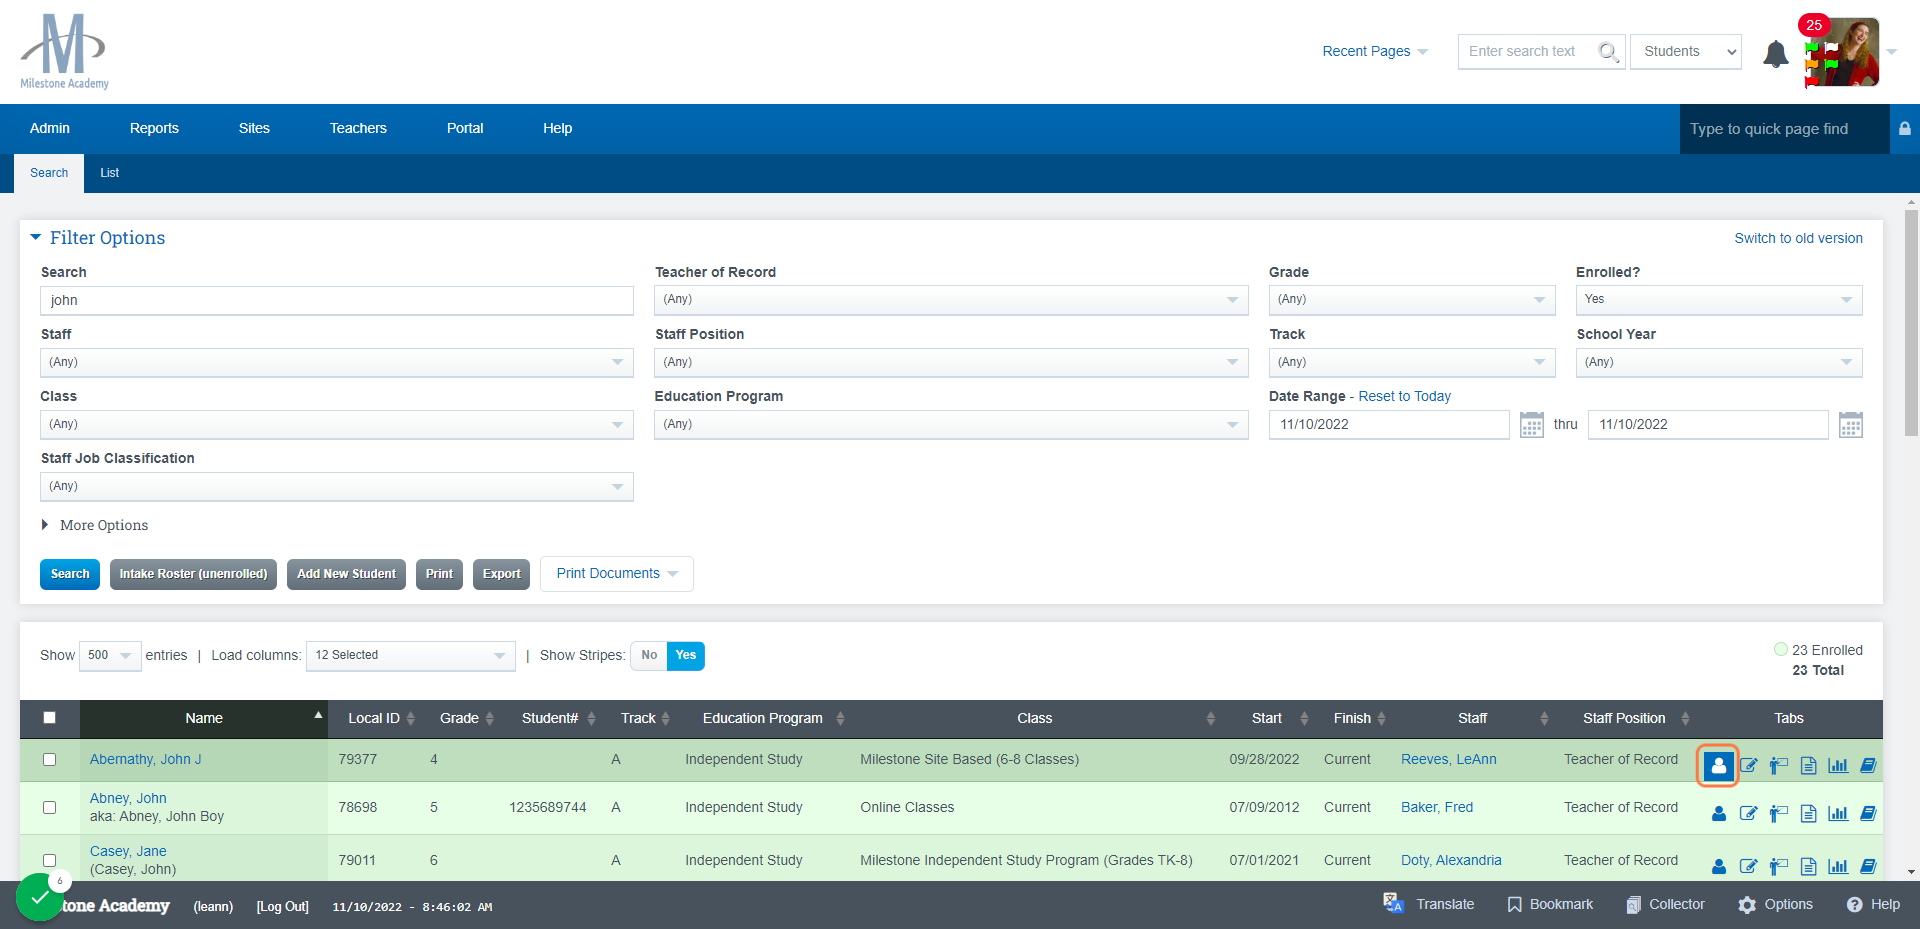Open profile icon for Abernathy, John J
Screen dimensions: 1920x929
click(1718, 766)
